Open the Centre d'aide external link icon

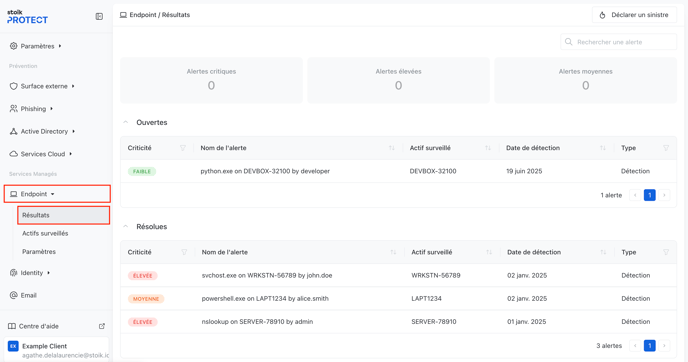coord(102,326)
